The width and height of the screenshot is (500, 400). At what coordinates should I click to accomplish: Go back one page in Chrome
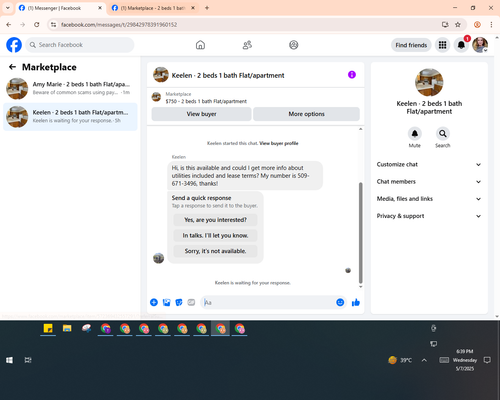coord(9,24)
